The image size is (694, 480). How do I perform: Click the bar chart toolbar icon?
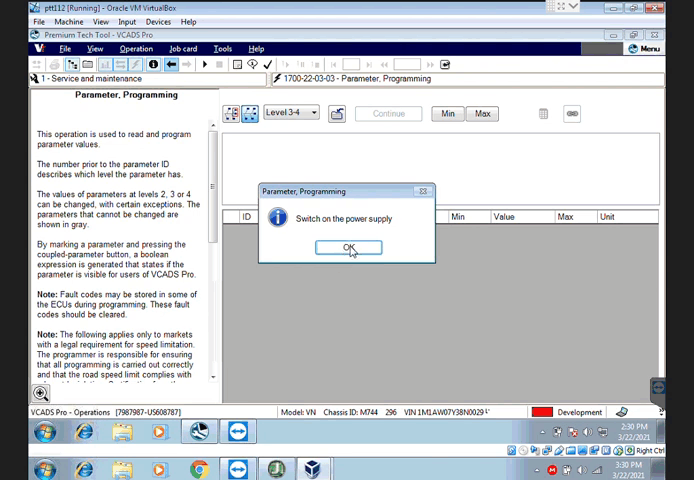pyautogui.click(x=105, y=65)
